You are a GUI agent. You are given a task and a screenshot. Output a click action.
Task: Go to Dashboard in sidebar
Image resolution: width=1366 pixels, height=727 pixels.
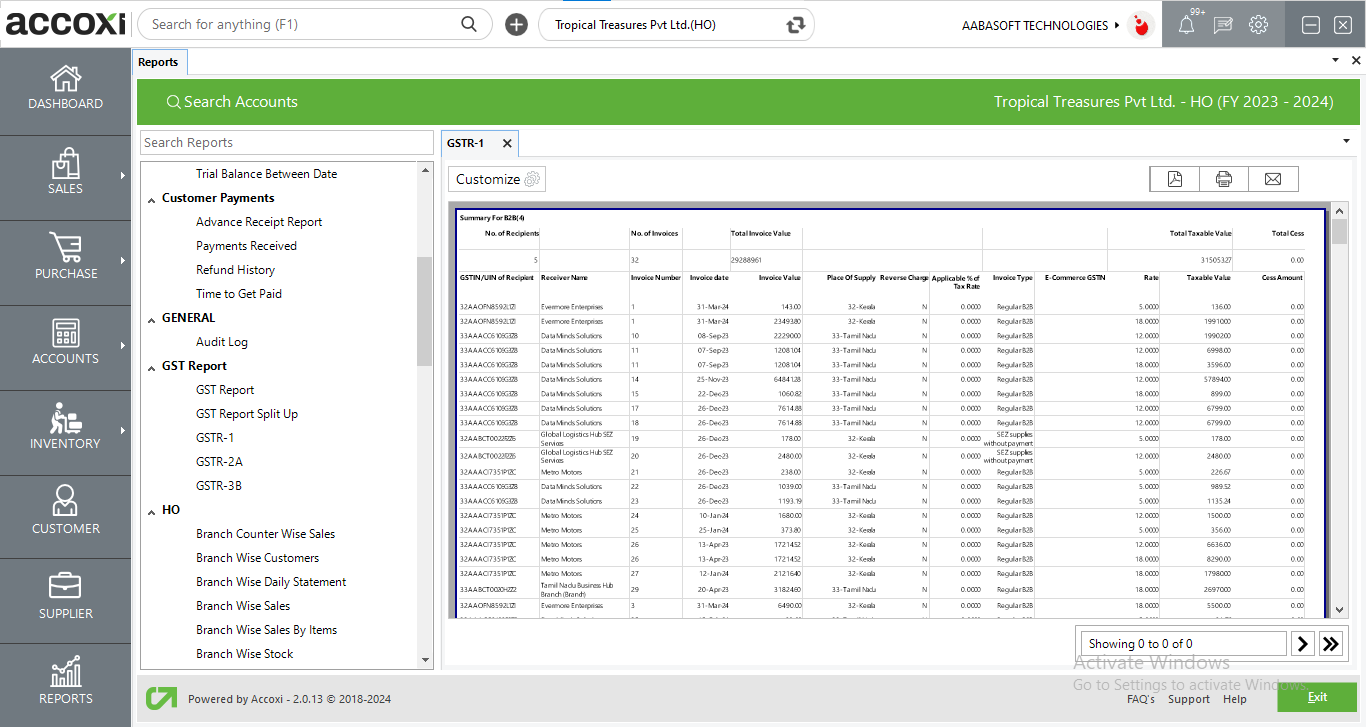tap(65, 88)
